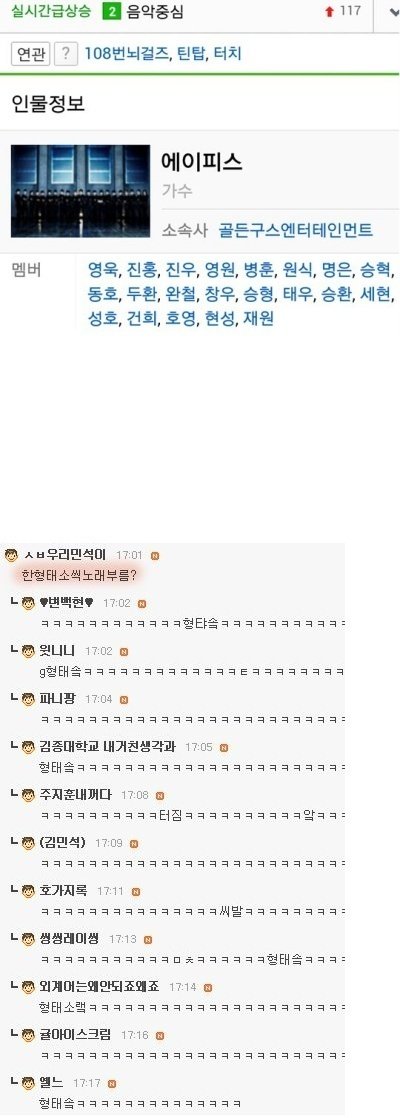Click the avatar icon beside 호가지록
Screen dimensions: 400x1118
tap(28, 891)
